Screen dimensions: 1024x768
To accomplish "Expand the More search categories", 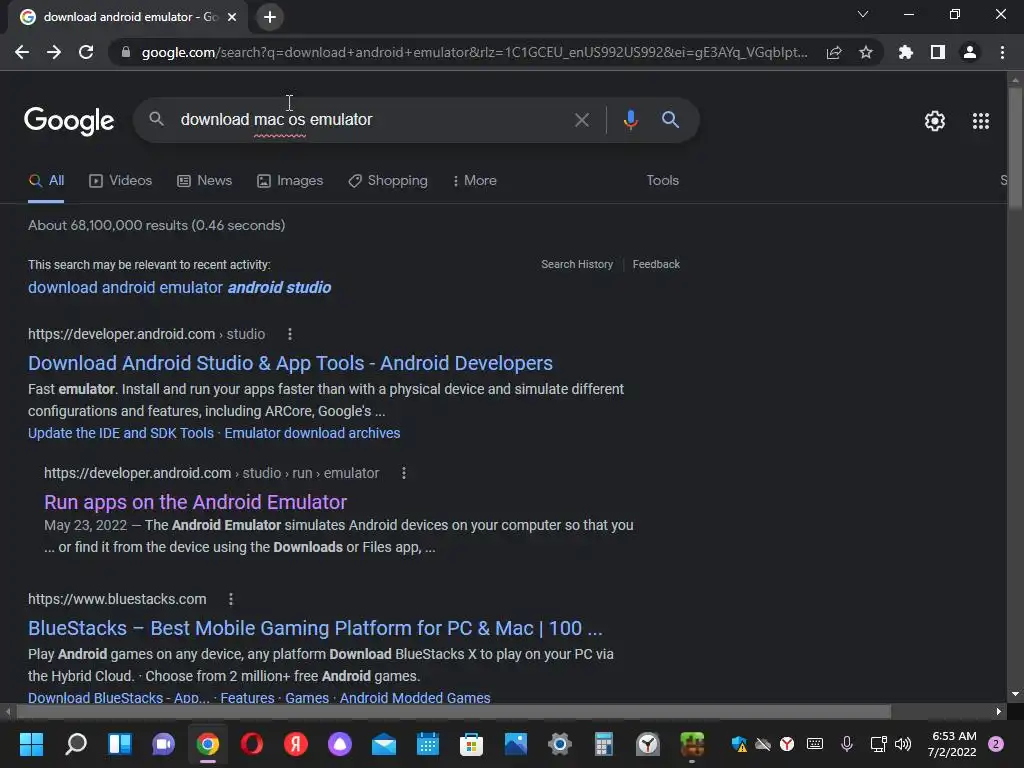I will [x=475, y=181].
